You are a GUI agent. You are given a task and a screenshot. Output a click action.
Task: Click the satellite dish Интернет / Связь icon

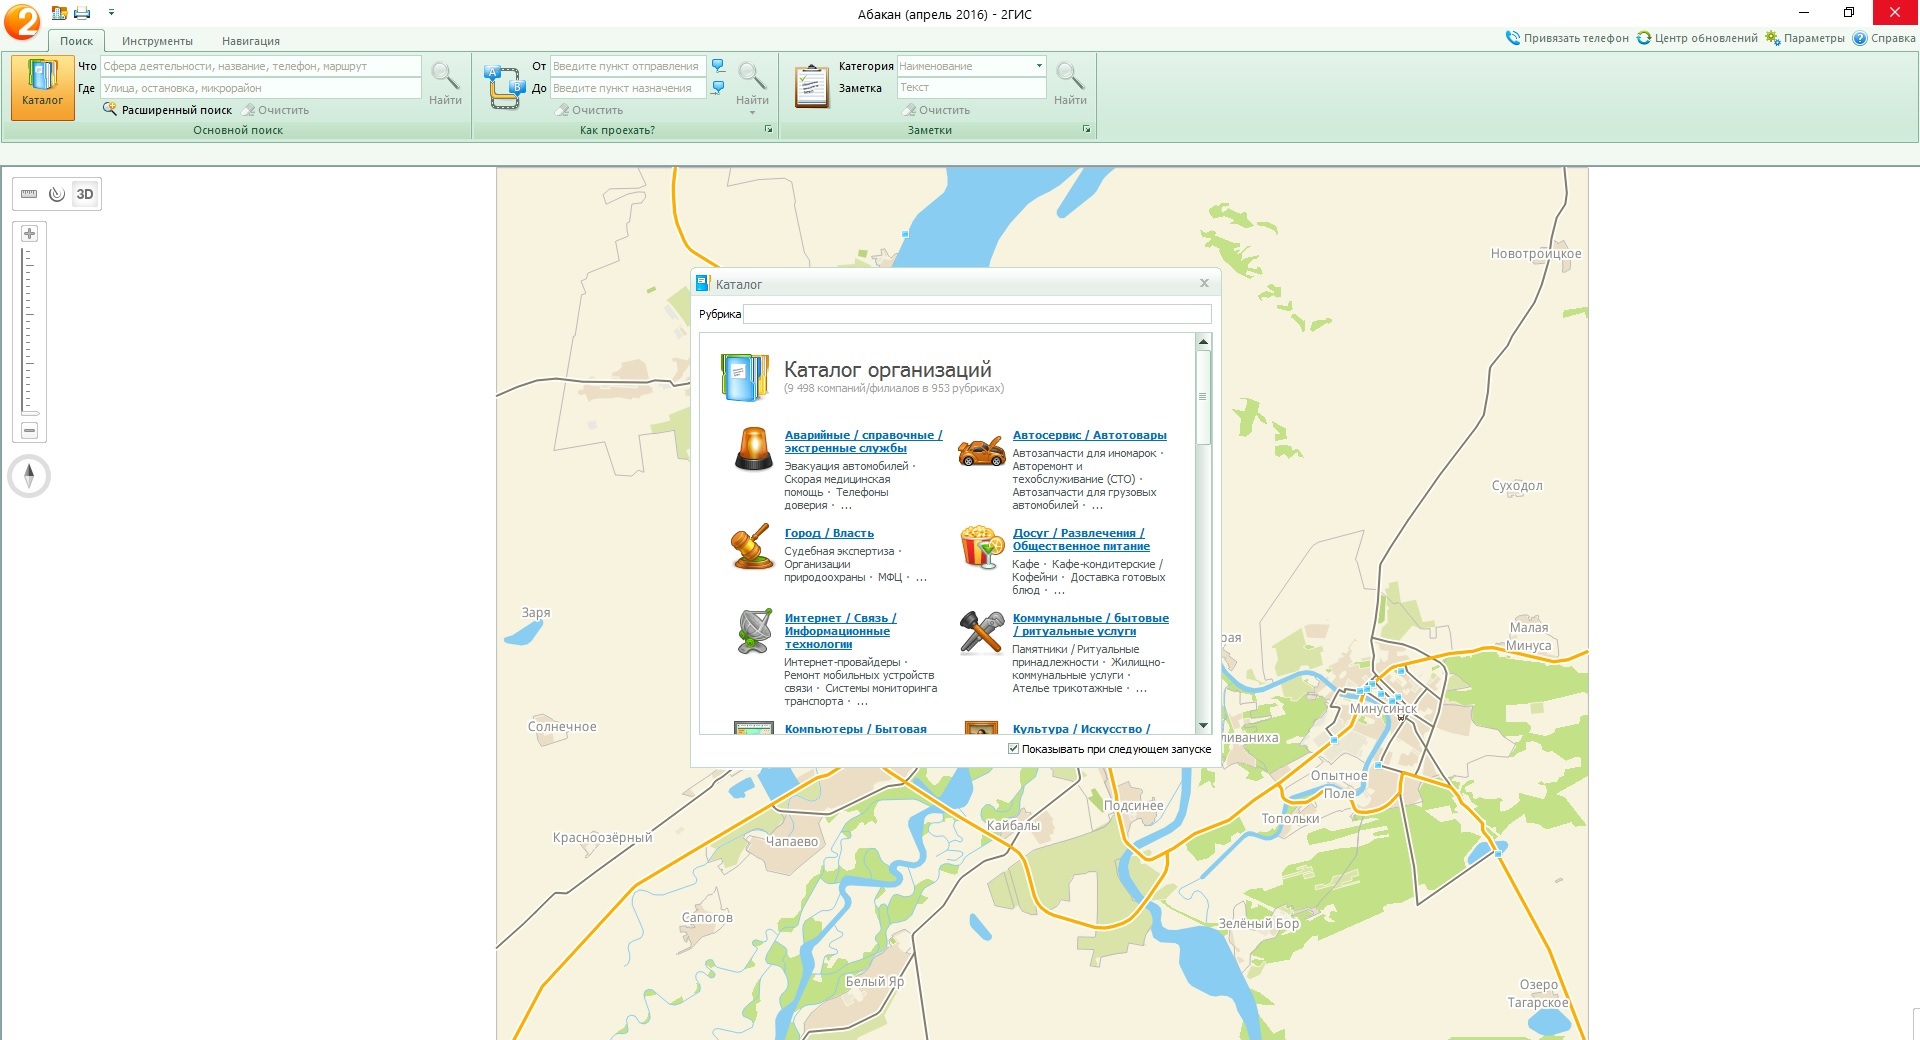pyautogui.click(x=755, y=631)
